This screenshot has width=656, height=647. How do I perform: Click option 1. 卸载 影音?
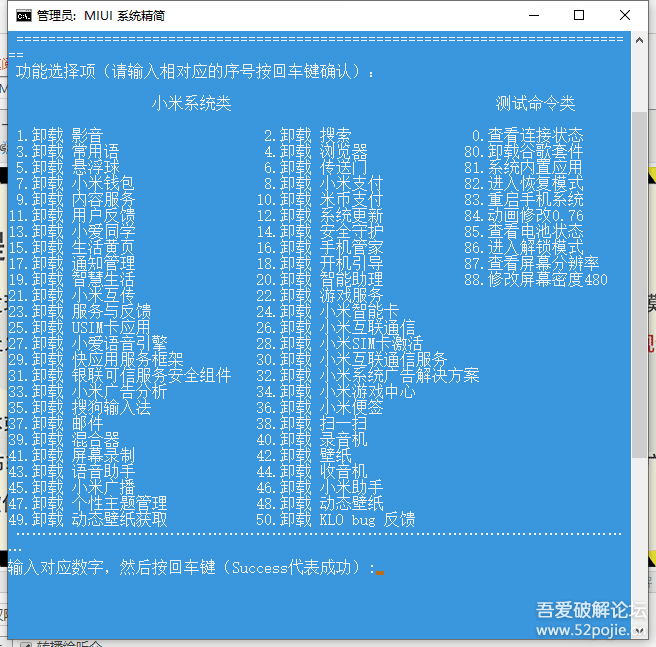click(x=59, y=136)
